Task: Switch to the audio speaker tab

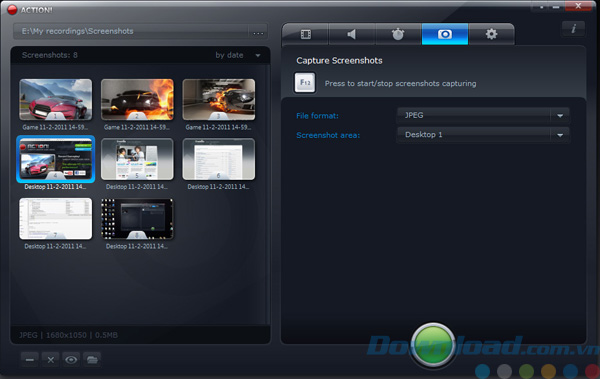Action: 352,34
